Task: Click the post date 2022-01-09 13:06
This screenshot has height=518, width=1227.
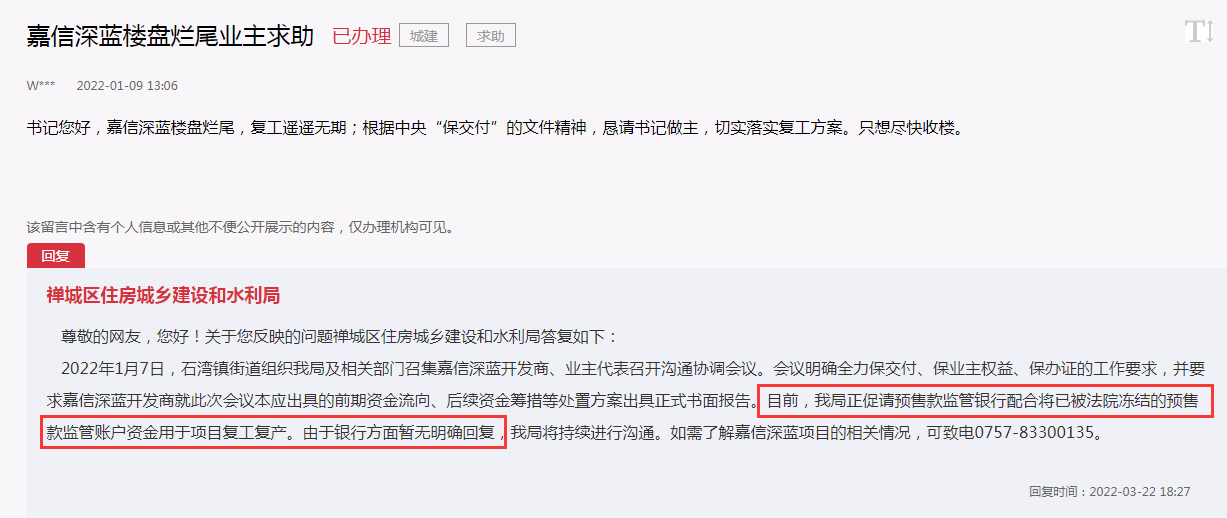Action: [127, 86]
